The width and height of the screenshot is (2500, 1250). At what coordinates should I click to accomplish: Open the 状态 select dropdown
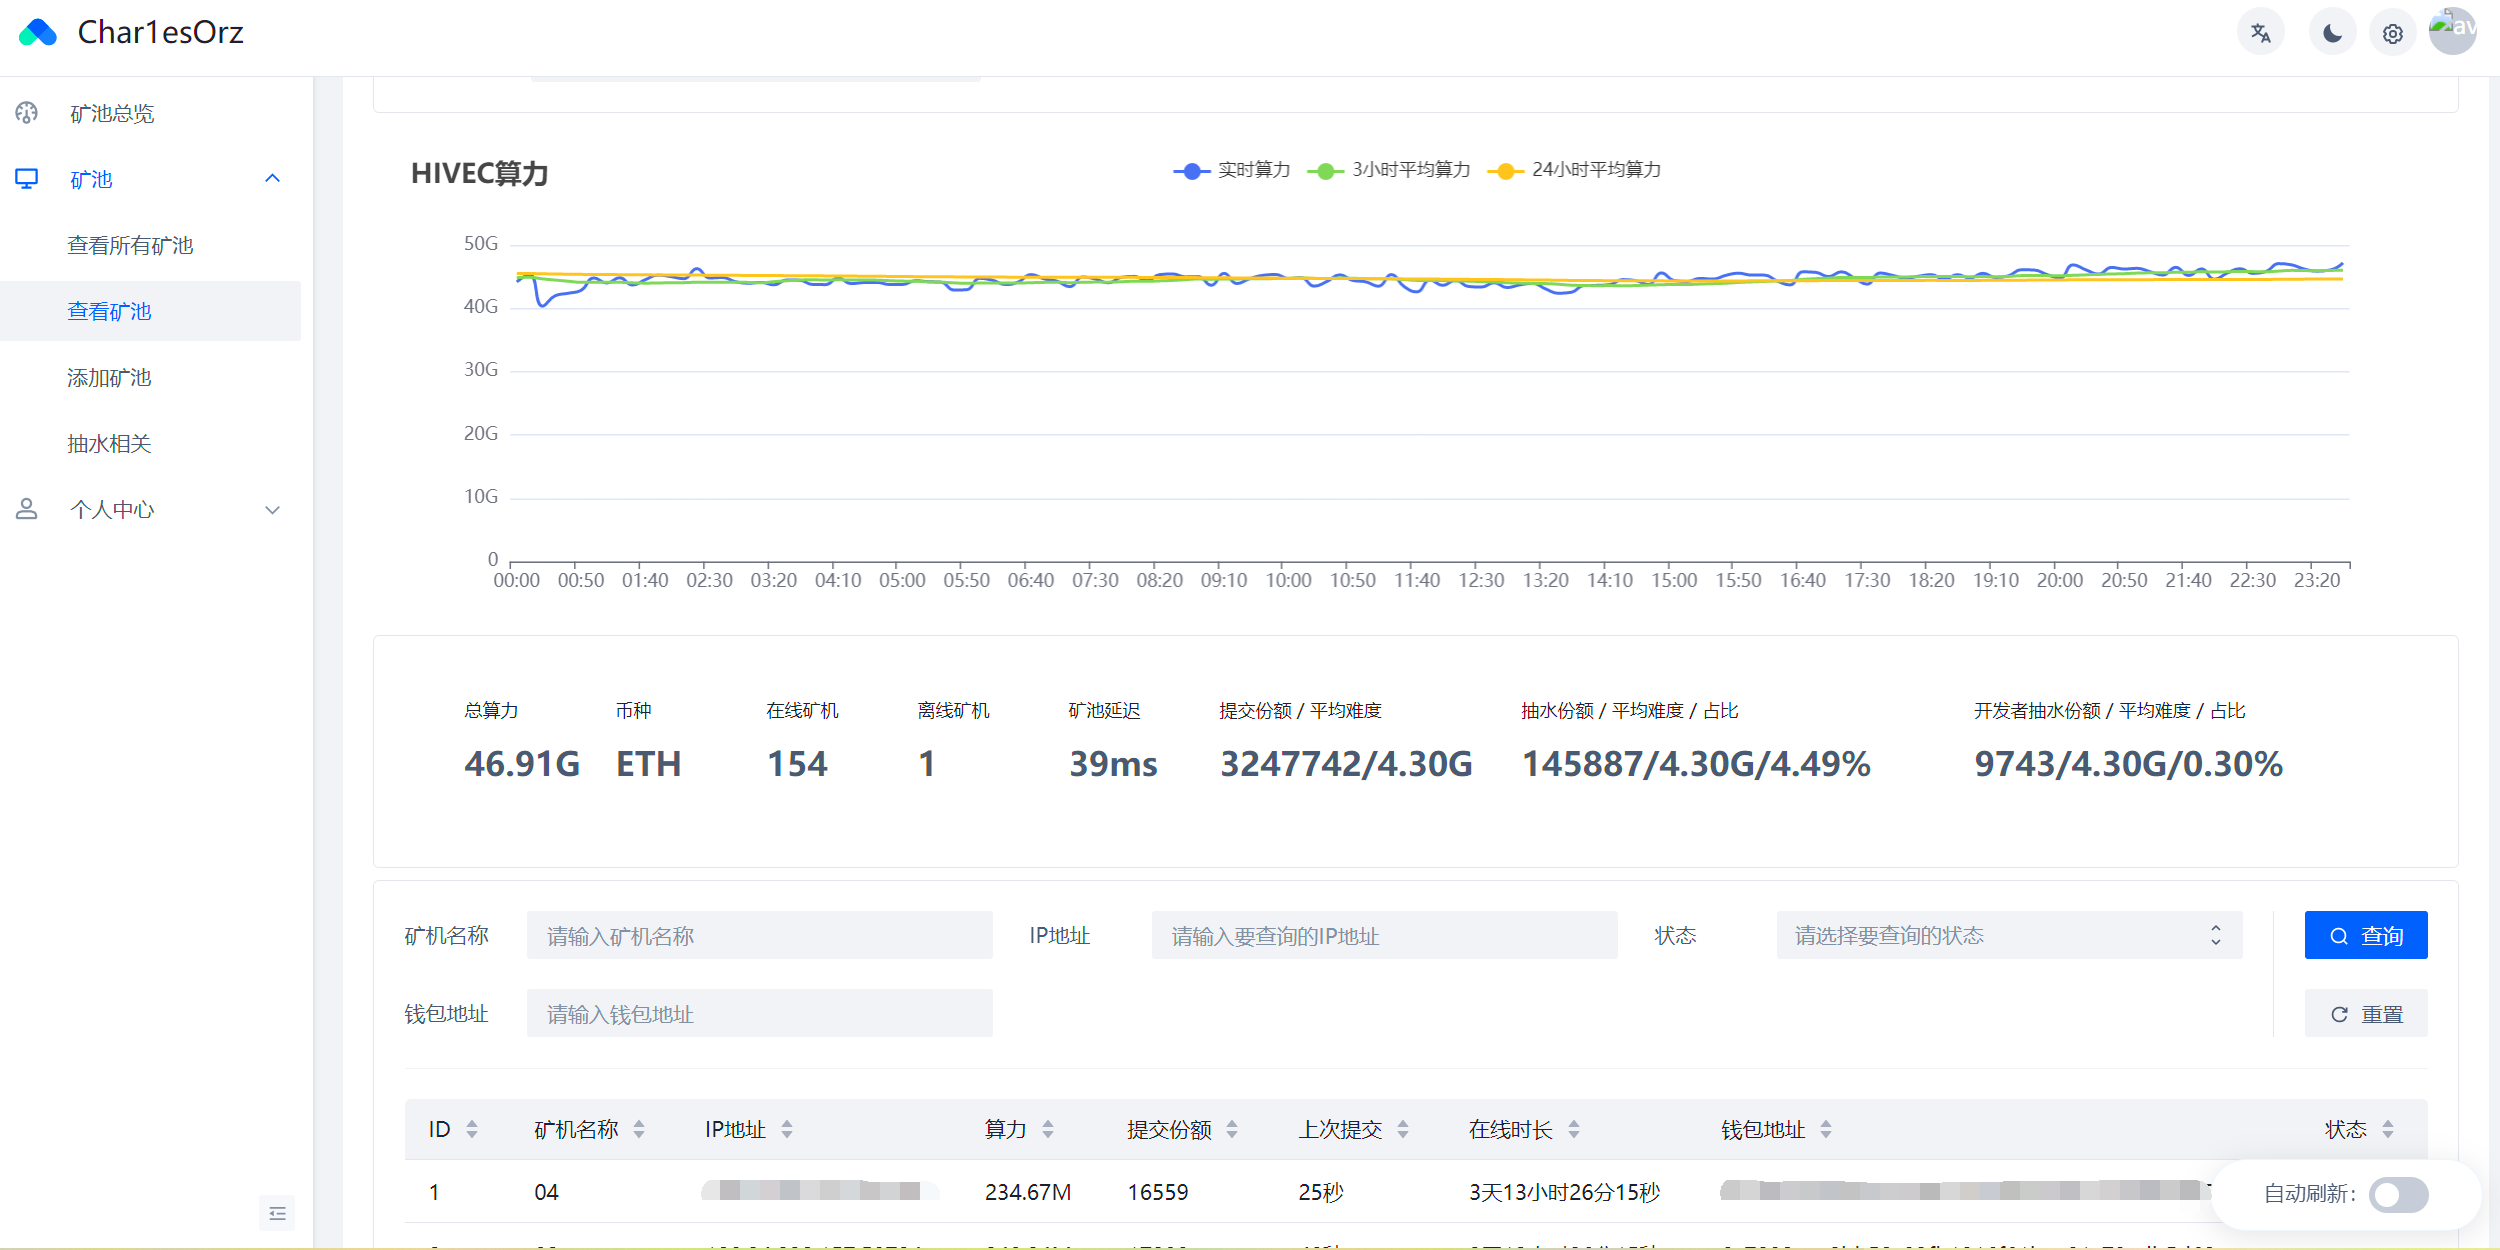[x=2008, y=935]
